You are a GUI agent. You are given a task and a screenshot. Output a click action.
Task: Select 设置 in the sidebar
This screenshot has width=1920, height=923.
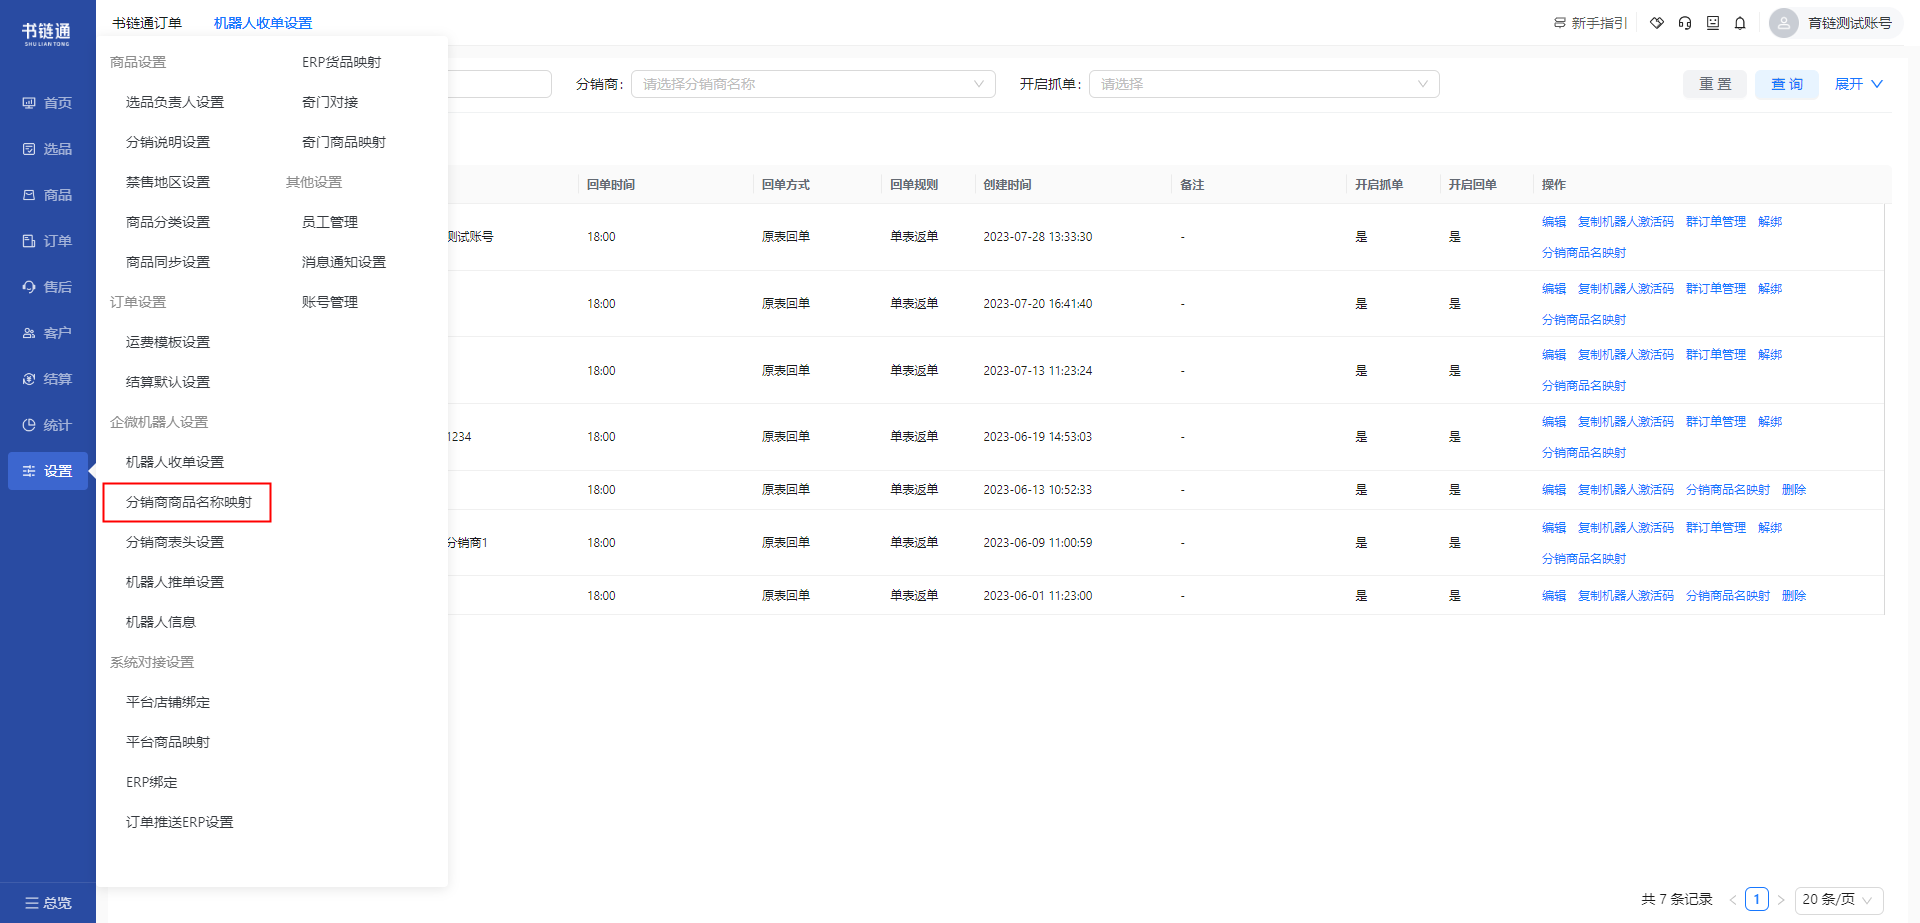(47, 471)
